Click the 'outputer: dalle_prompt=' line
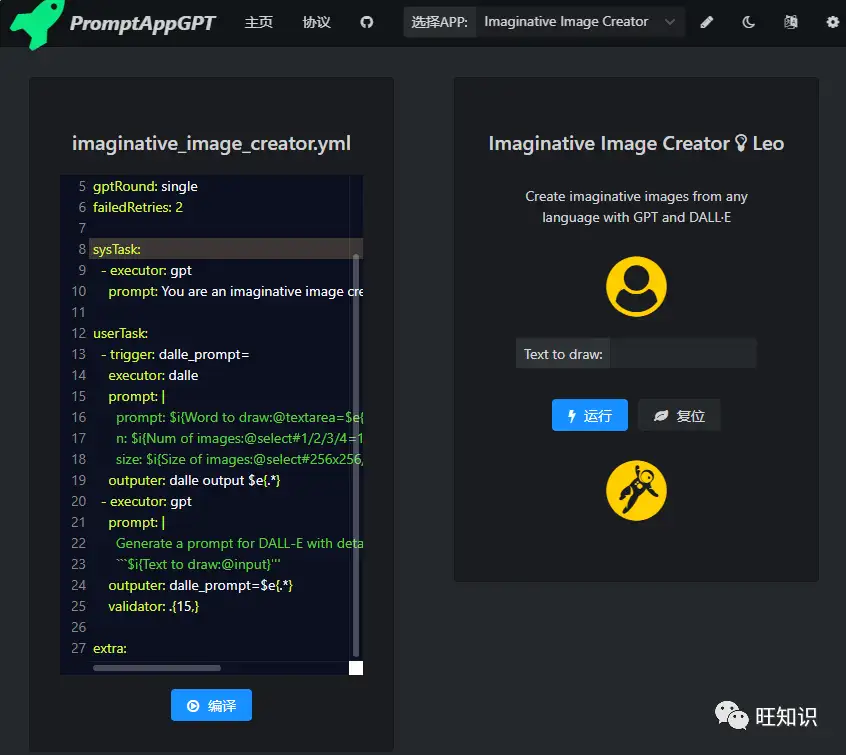The image size is (846, 755). click(200, 585)
